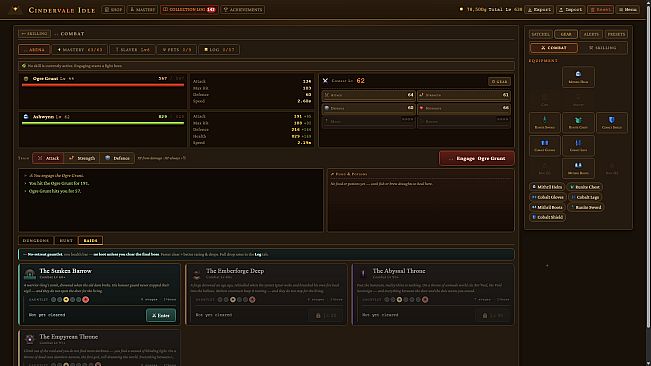Click the Cindervale Idle logo icon
This screenshot has height=366, width=651.
(15, 9)
